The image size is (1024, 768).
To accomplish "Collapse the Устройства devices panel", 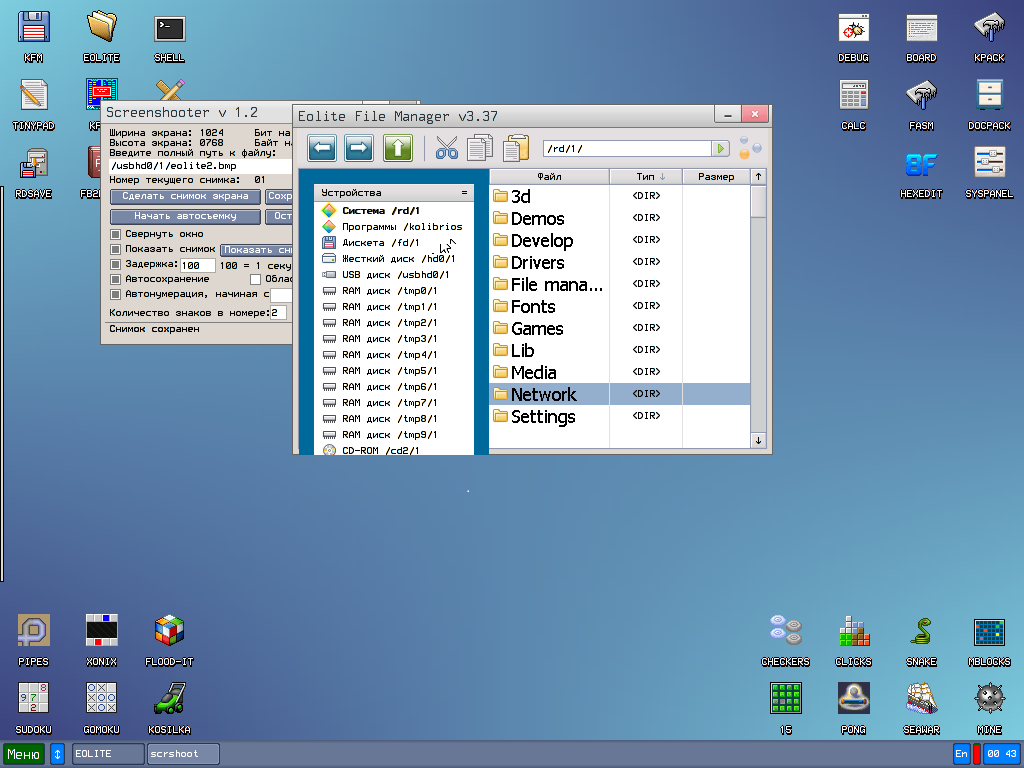I will click(464, 192).
